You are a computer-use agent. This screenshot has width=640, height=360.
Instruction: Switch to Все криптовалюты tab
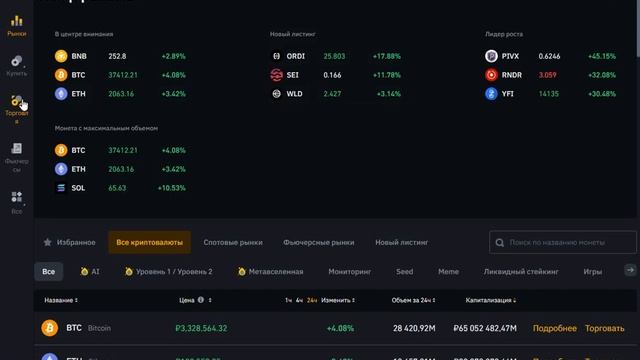tap(149, 242)
